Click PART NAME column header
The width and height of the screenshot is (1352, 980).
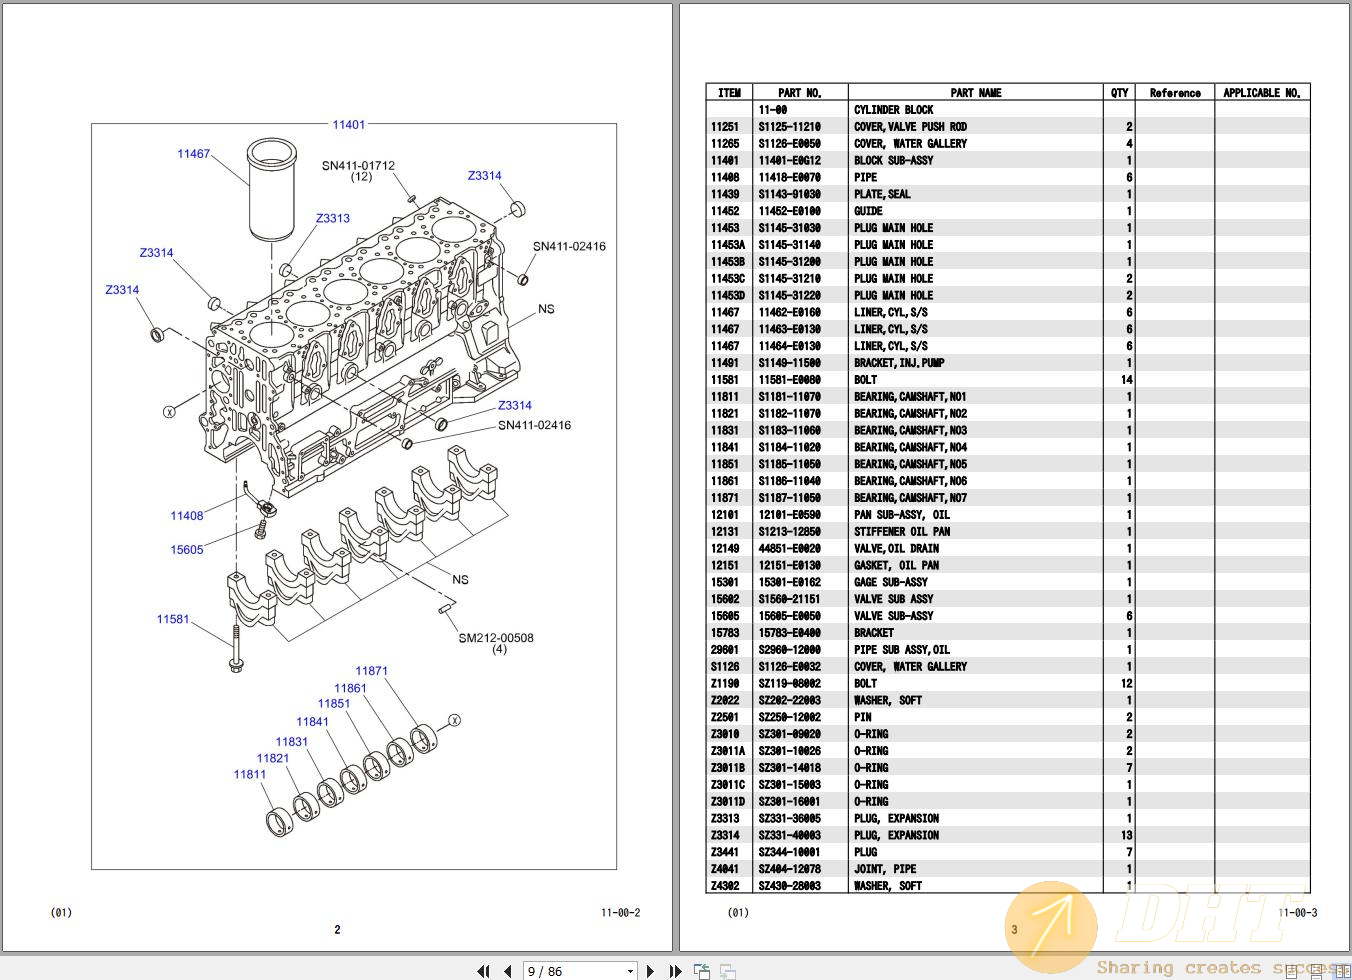[x=975, y=93]
